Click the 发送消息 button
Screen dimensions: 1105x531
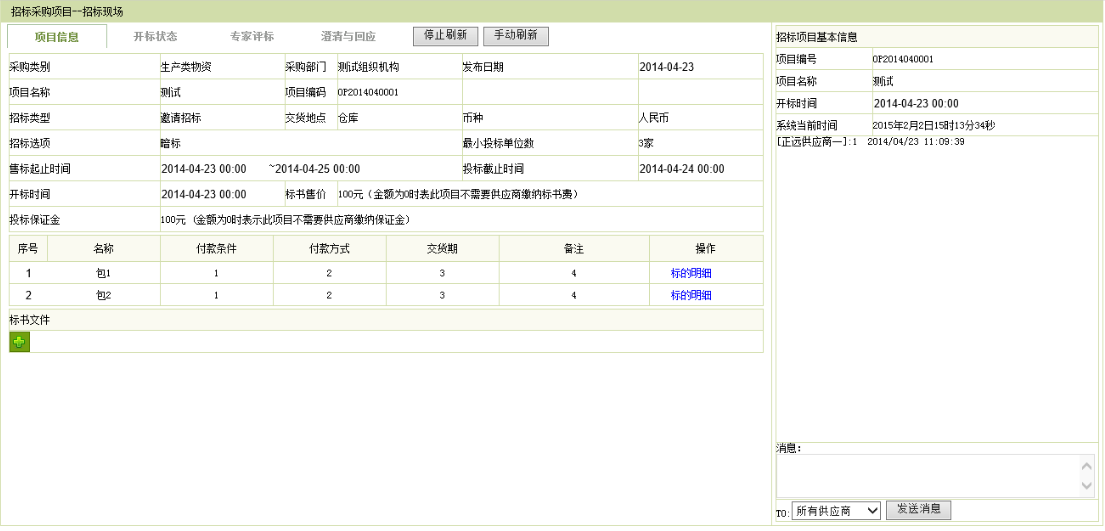[919, 510]
